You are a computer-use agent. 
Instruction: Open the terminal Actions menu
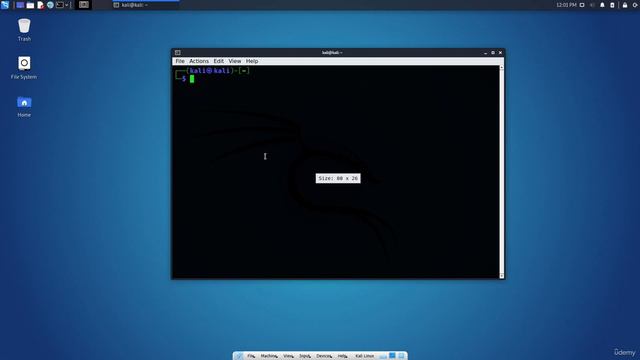click(199, 61)
